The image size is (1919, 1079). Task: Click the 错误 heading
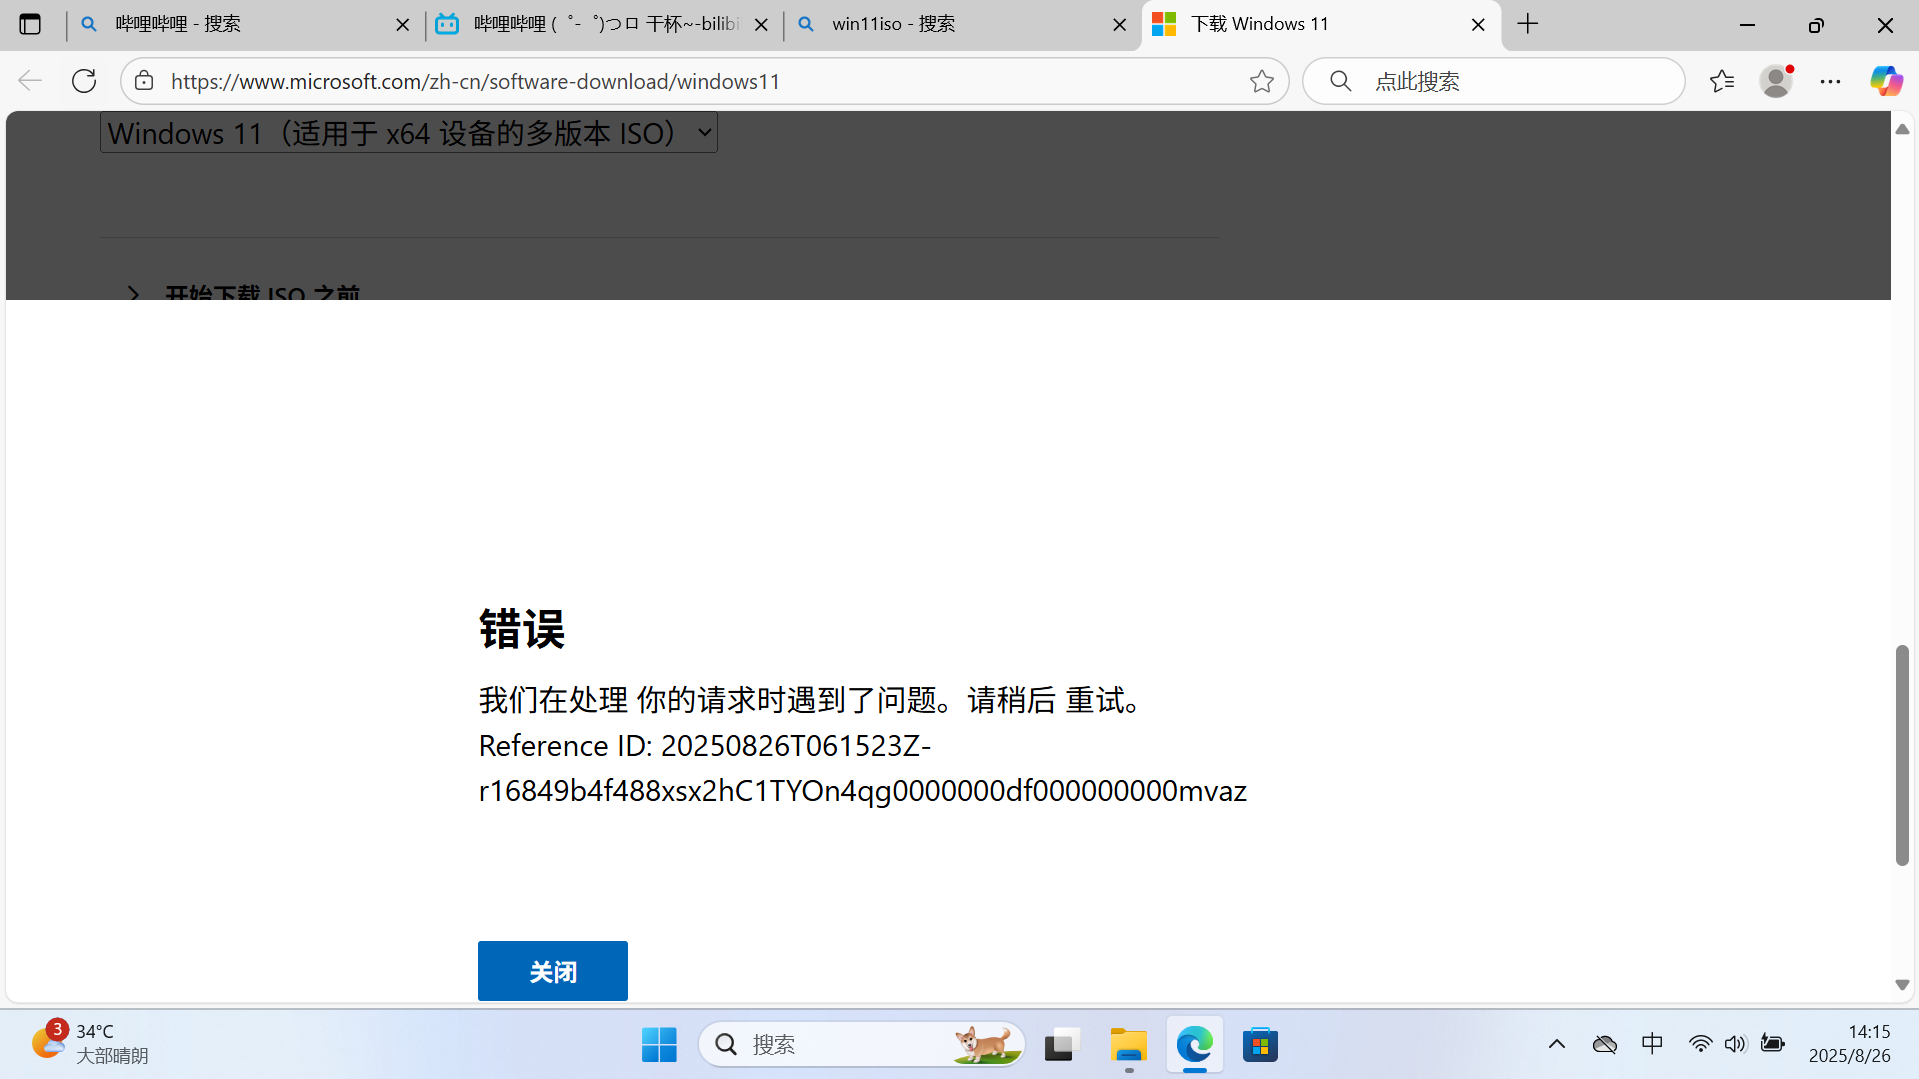point(522,629)
